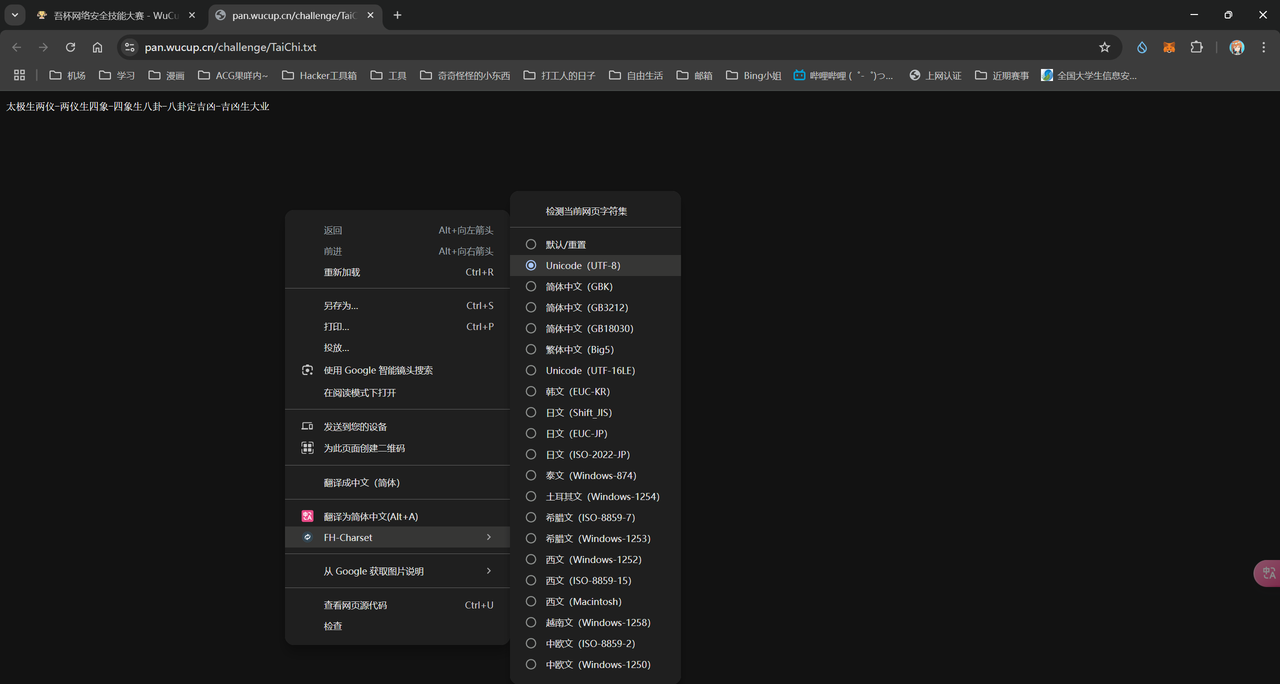The height and width of the screenshot is (684, 1280).
Task: Select 日文 (Shift_JIS) encoding
Action: [595, 412]
